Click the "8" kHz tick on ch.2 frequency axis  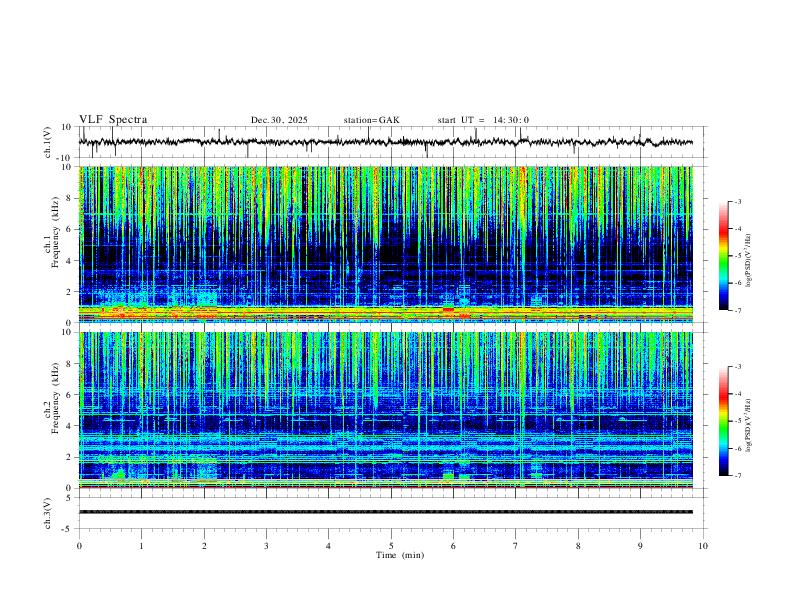pos(70,364)
